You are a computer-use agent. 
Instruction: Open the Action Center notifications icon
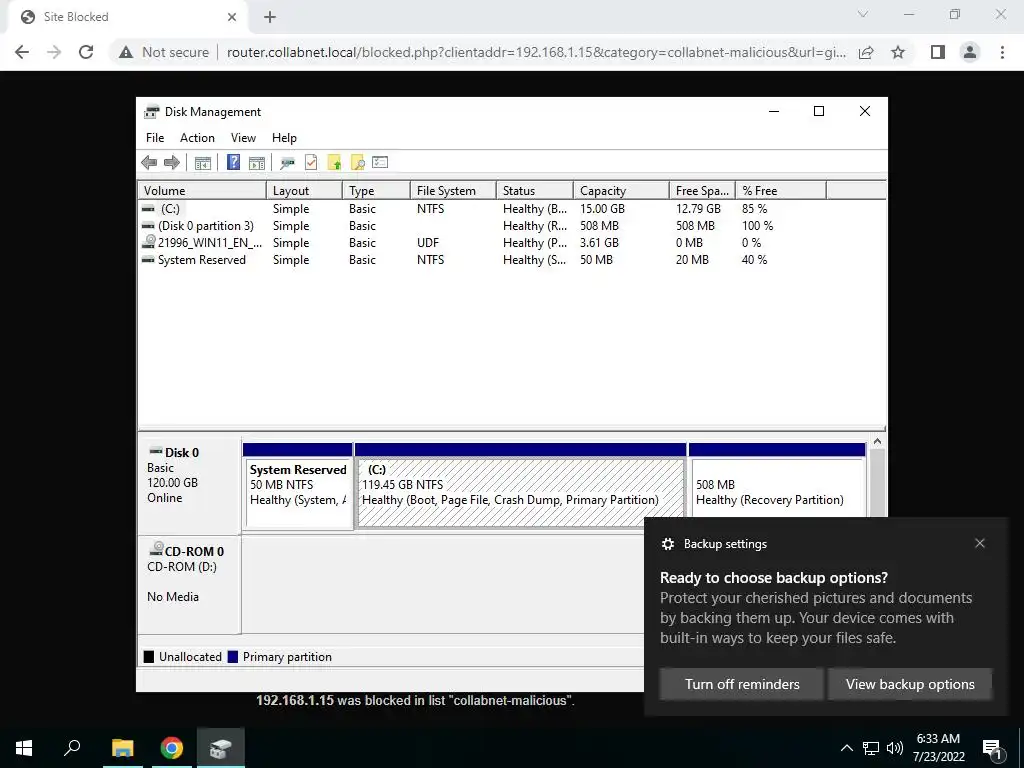pos(993,748)
